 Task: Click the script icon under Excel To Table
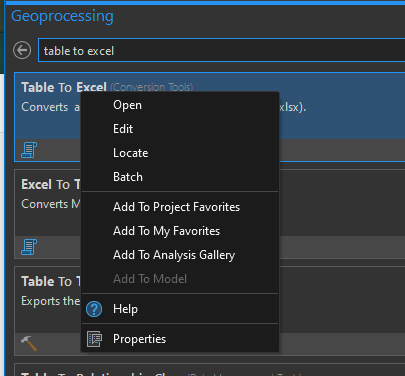pos(29,247)
